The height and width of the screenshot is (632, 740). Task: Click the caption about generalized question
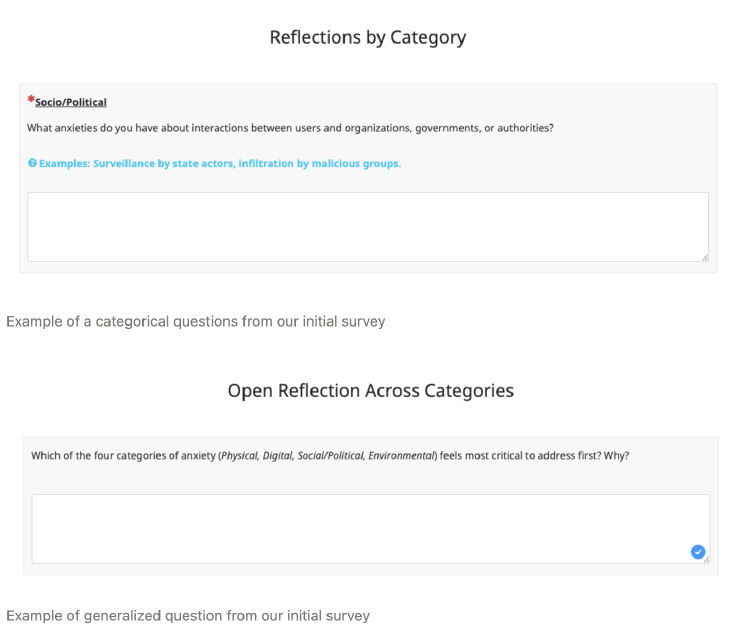[188, 616]
